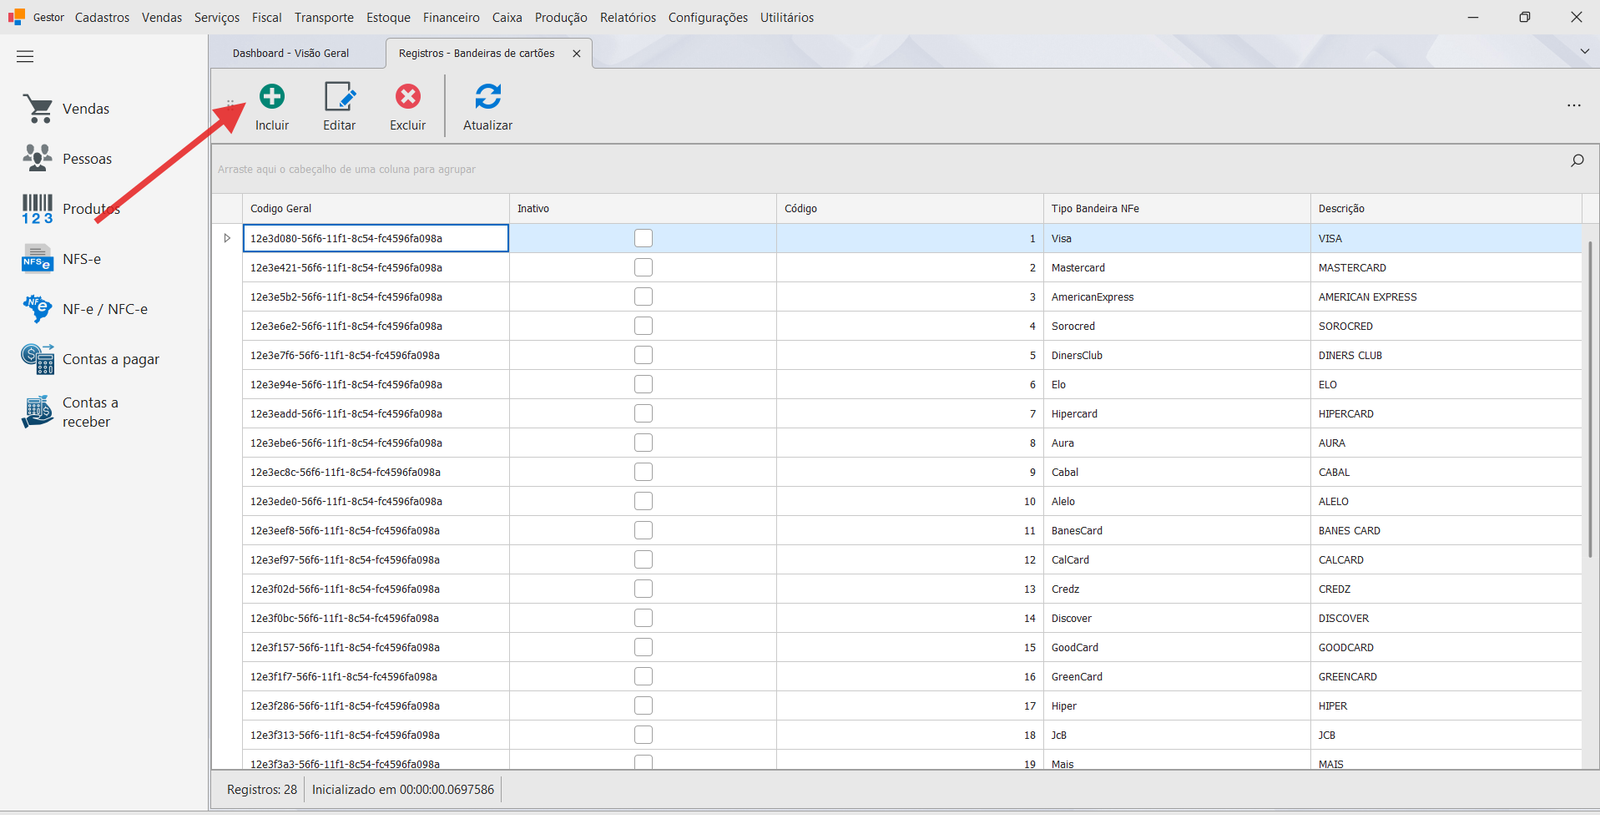Open the Produção menu
1600x815 pixels.
561,17
